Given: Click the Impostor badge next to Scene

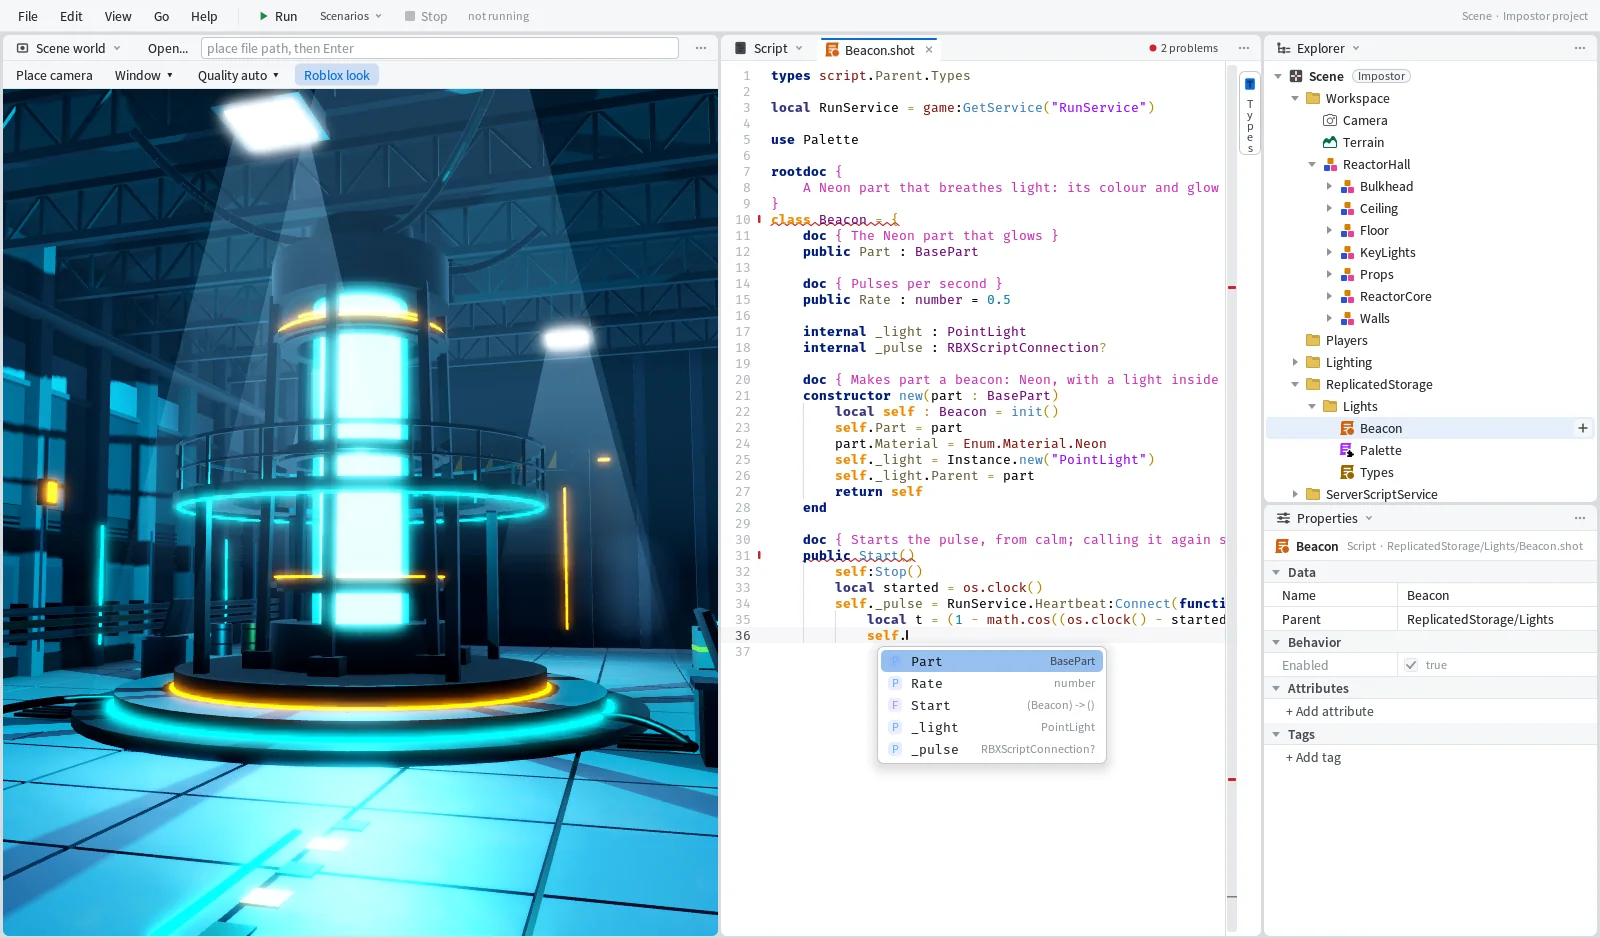Looking at the screenshot, I should (1381, 76).
